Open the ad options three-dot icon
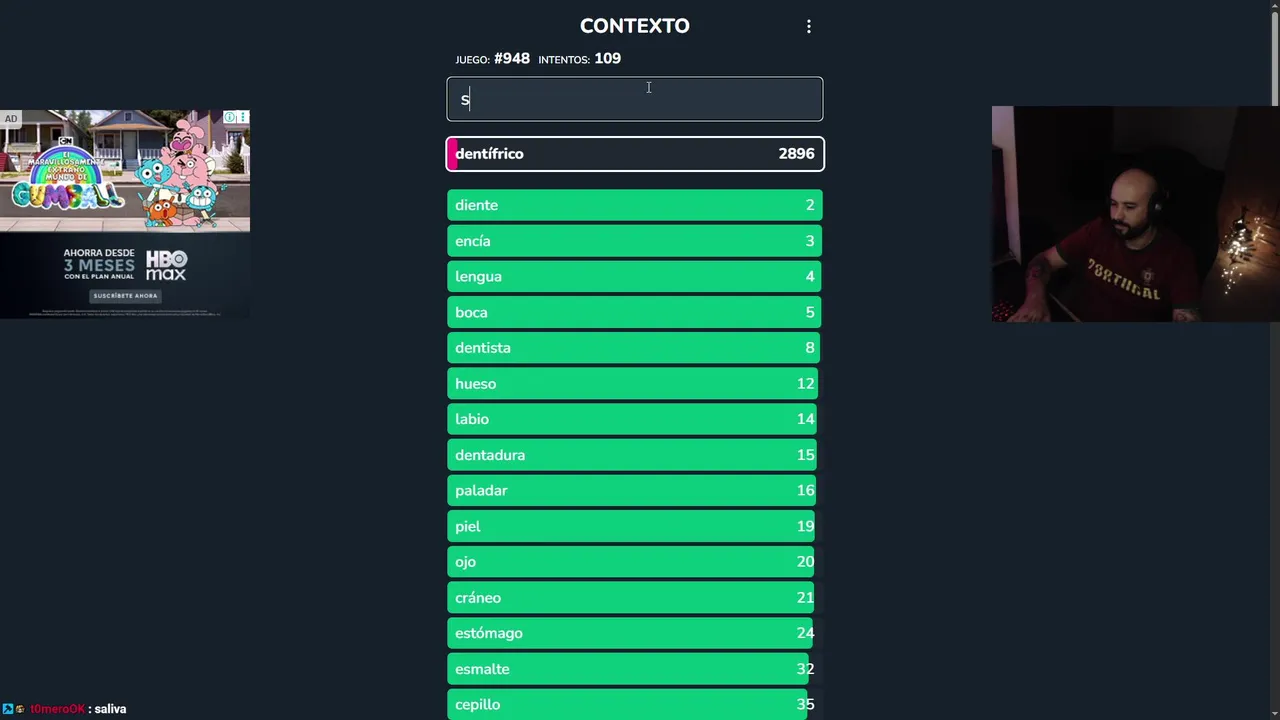The width and height of the screenshot is (1280, 720). [242, 118]
